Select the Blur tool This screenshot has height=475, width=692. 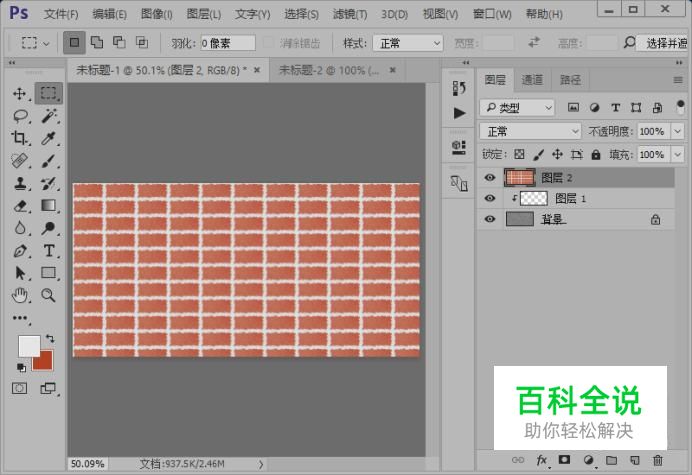(x=20, y=228)
